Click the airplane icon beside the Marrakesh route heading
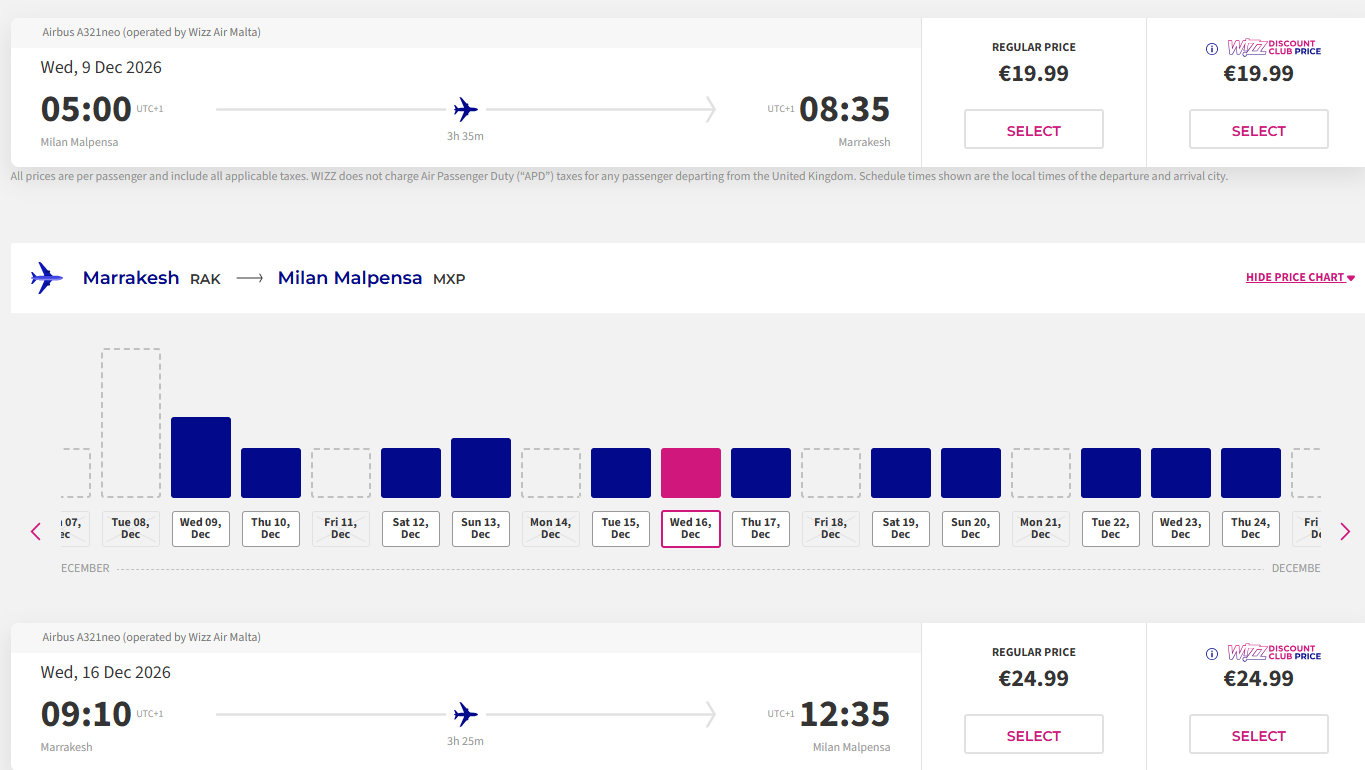The image size is (1365, 770). pos(47,278)
